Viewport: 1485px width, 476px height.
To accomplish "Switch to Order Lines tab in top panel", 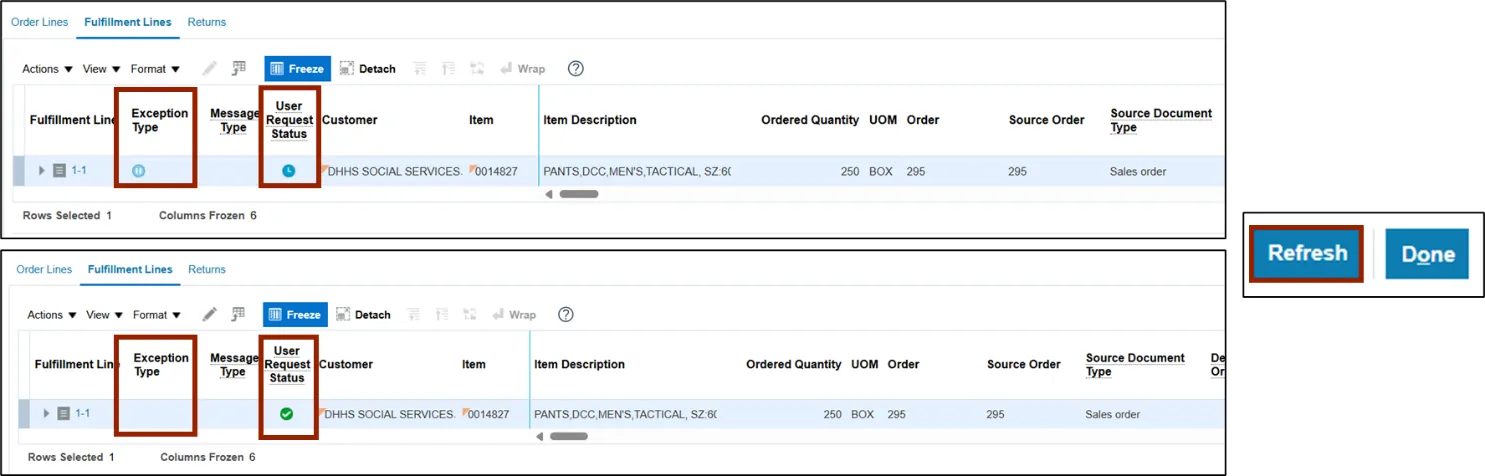I will [40, 22].
